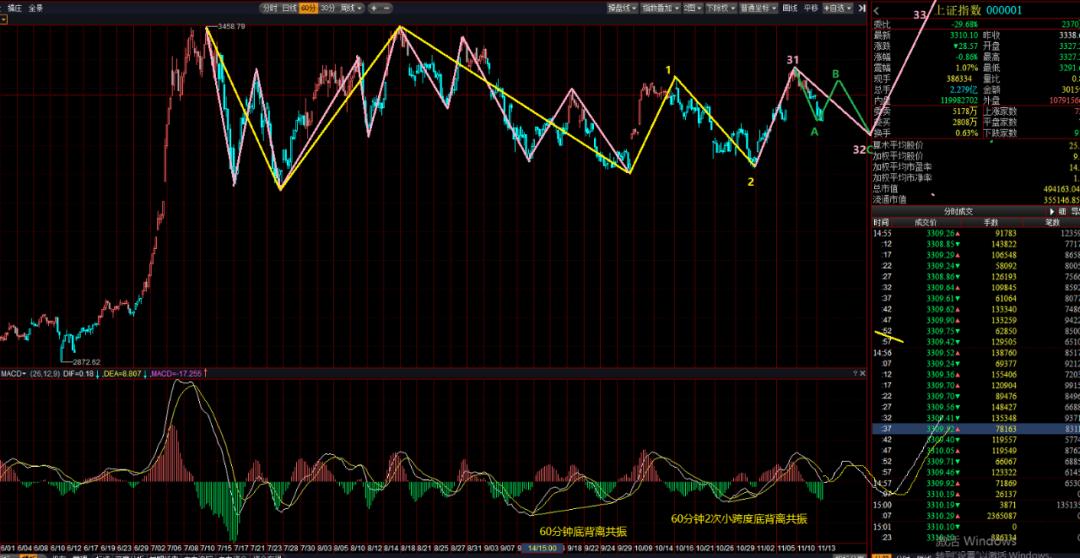Click the highlighted 14/15:00 time axis marker
1080x558 pixels.
tap(541, 549)
